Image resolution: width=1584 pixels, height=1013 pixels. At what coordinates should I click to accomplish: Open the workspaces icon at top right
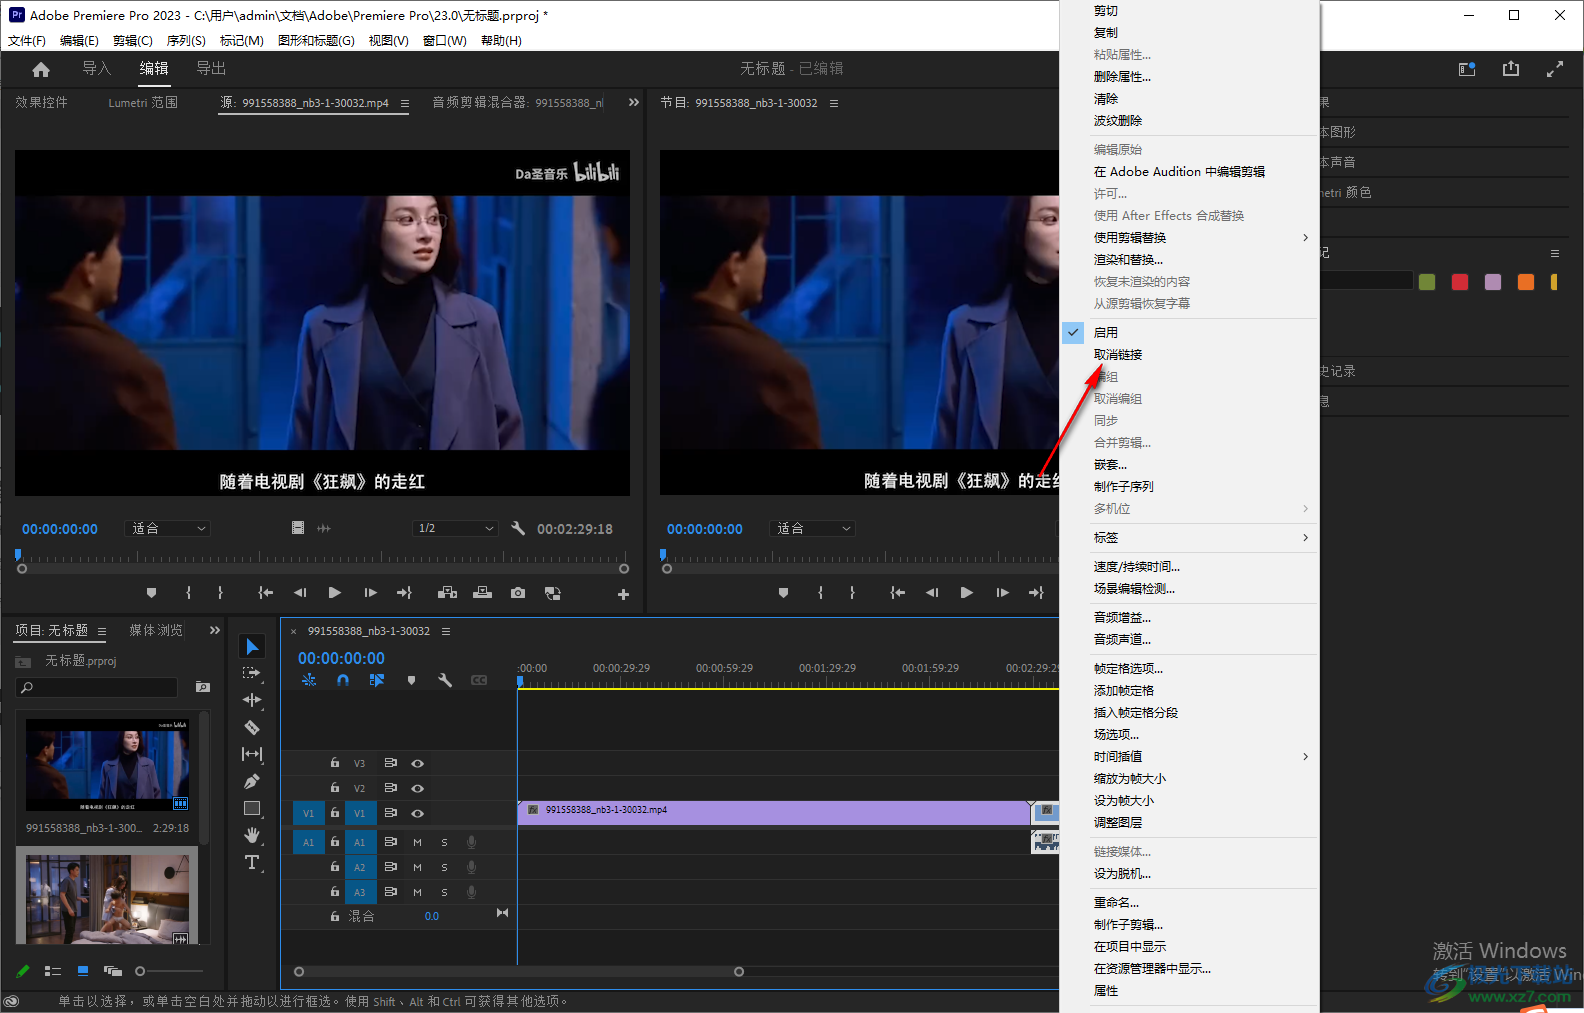(x=1467, y=69)
